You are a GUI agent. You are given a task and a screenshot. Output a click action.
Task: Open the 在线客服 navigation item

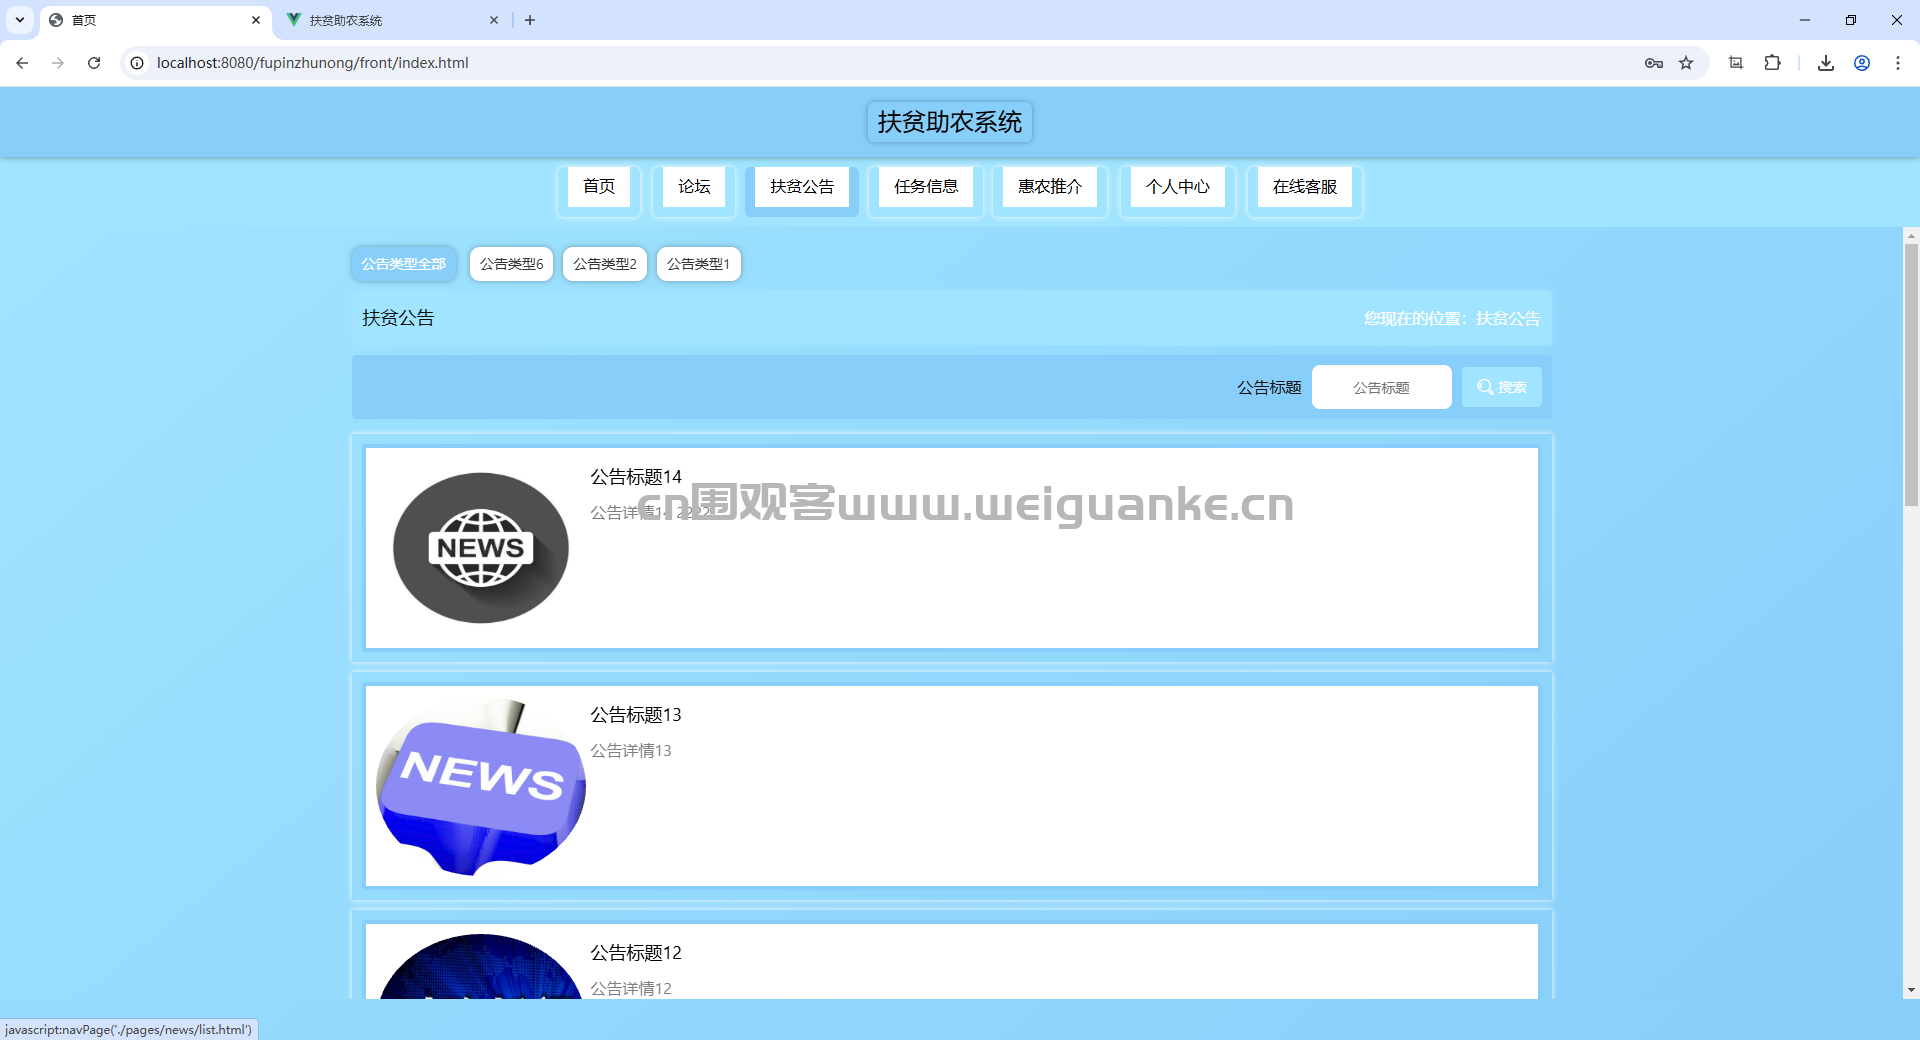[x=1305, y=187]
